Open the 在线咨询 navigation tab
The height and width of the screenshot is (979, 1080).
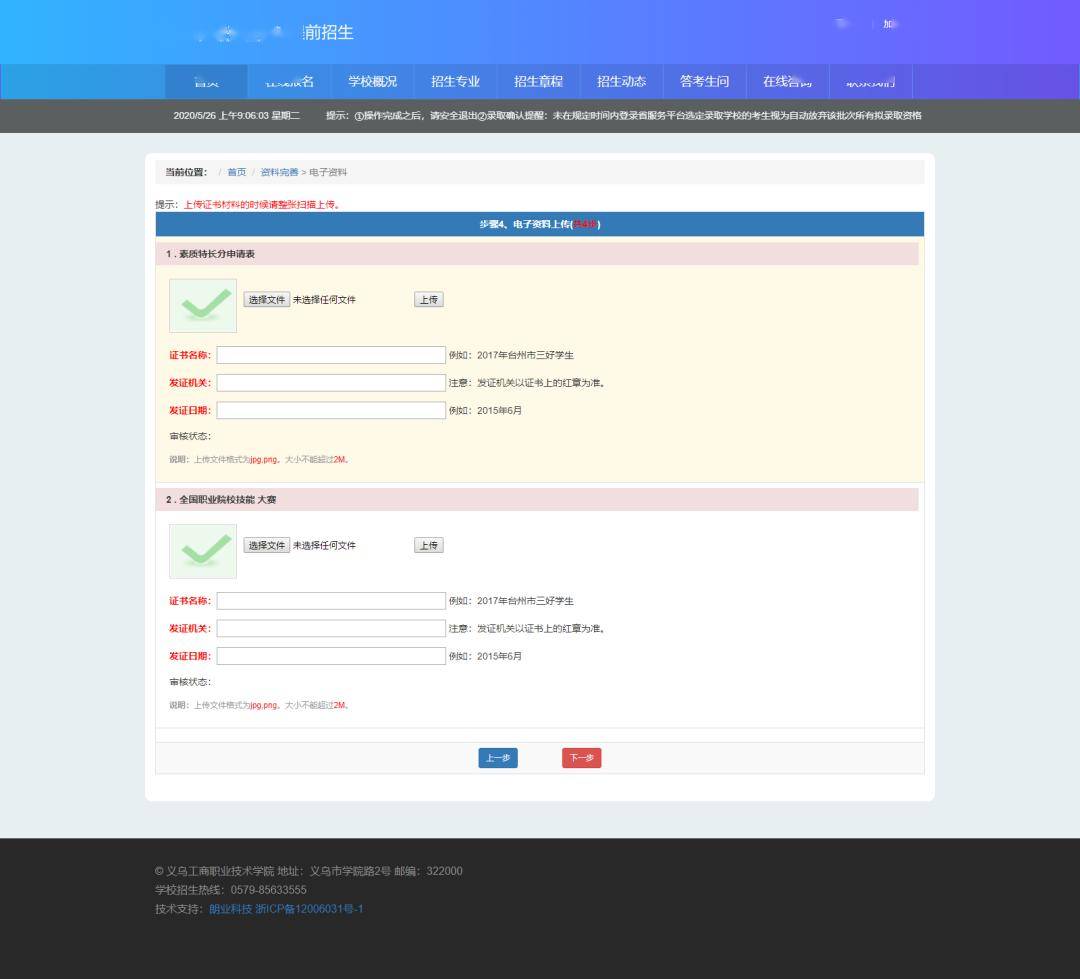coord(787,81)
